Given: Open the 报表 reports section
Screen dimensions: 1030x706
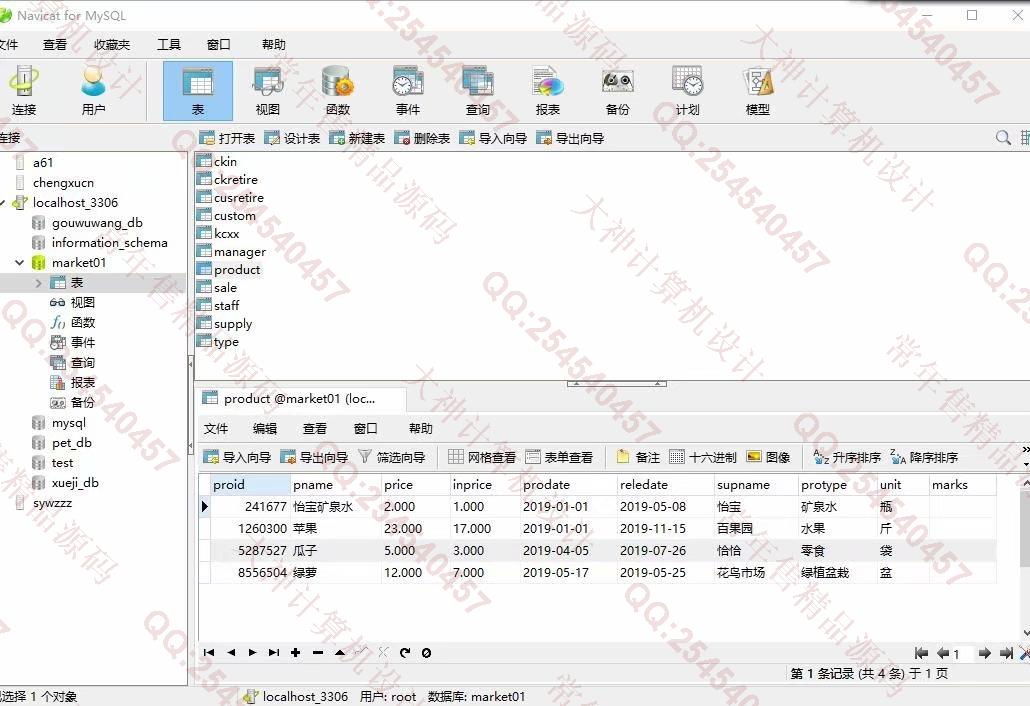Looking at the screenshot, I should click(x=547, y=91).
